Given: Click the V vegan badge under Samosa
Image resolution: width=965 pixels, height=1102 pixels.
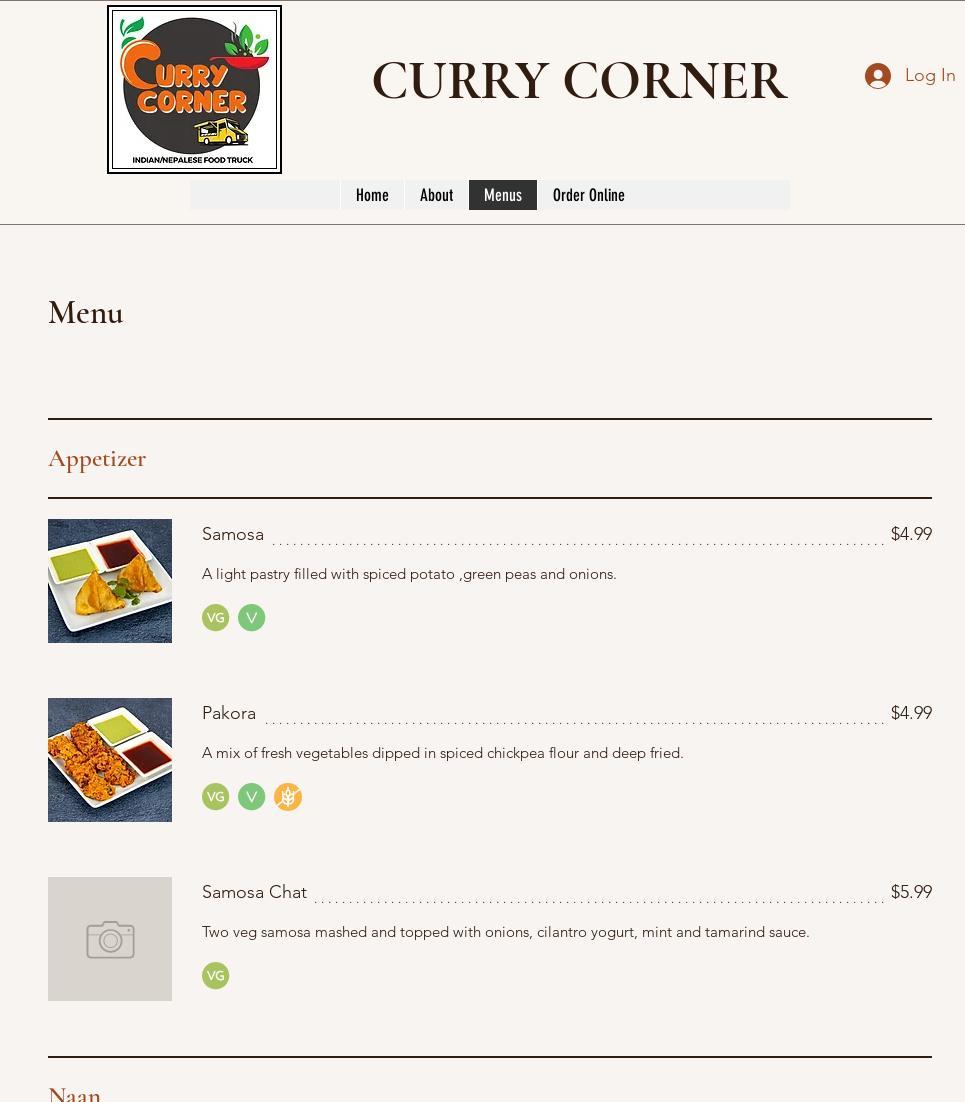Looking at the screenshot, I should [x=252, y=618].
